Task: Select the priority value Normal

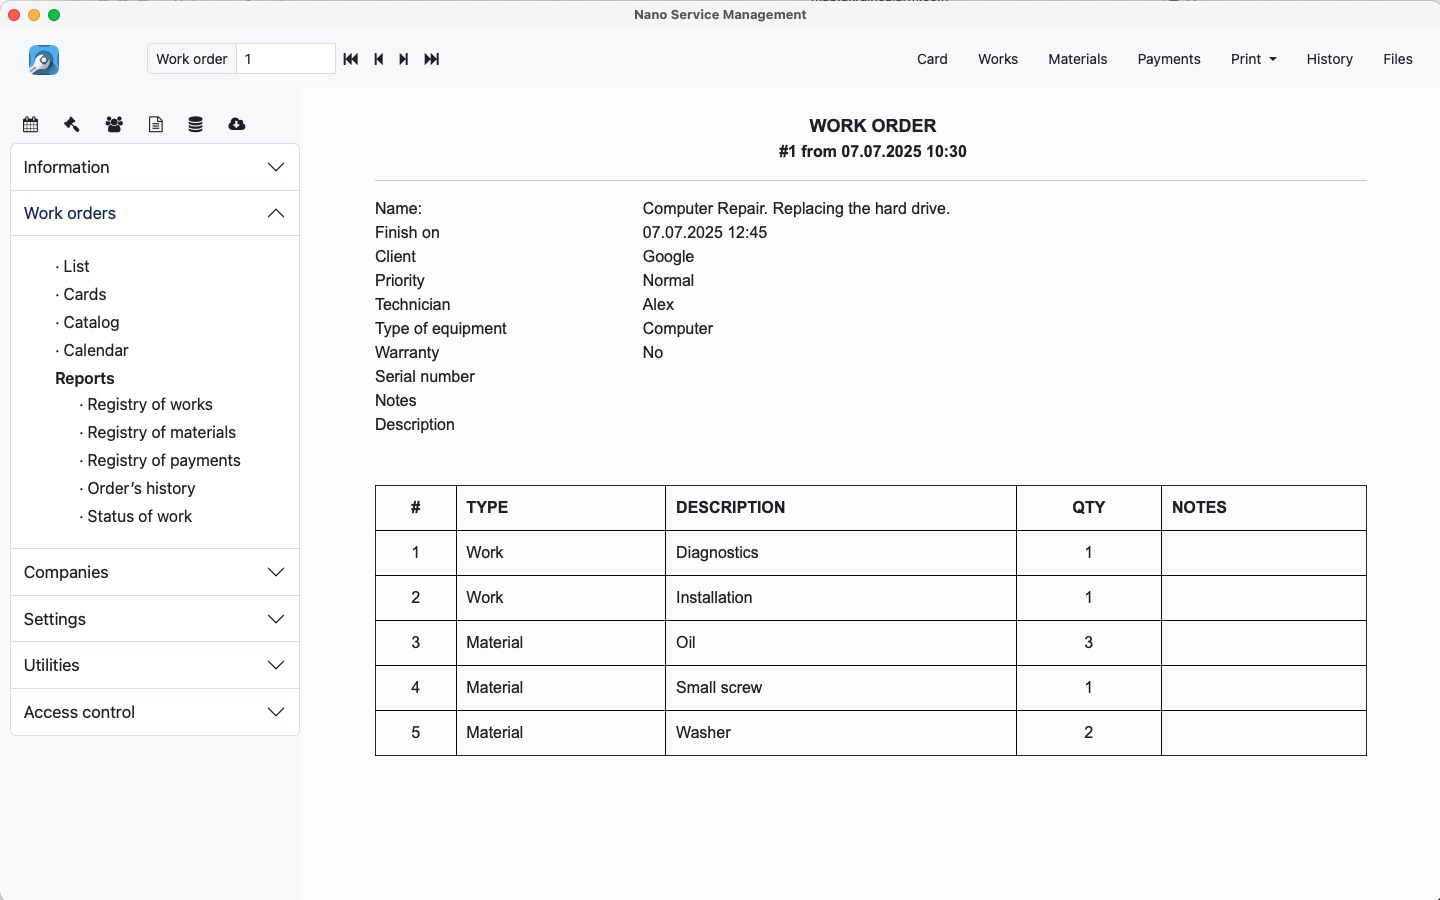Action: pos(668,280)
